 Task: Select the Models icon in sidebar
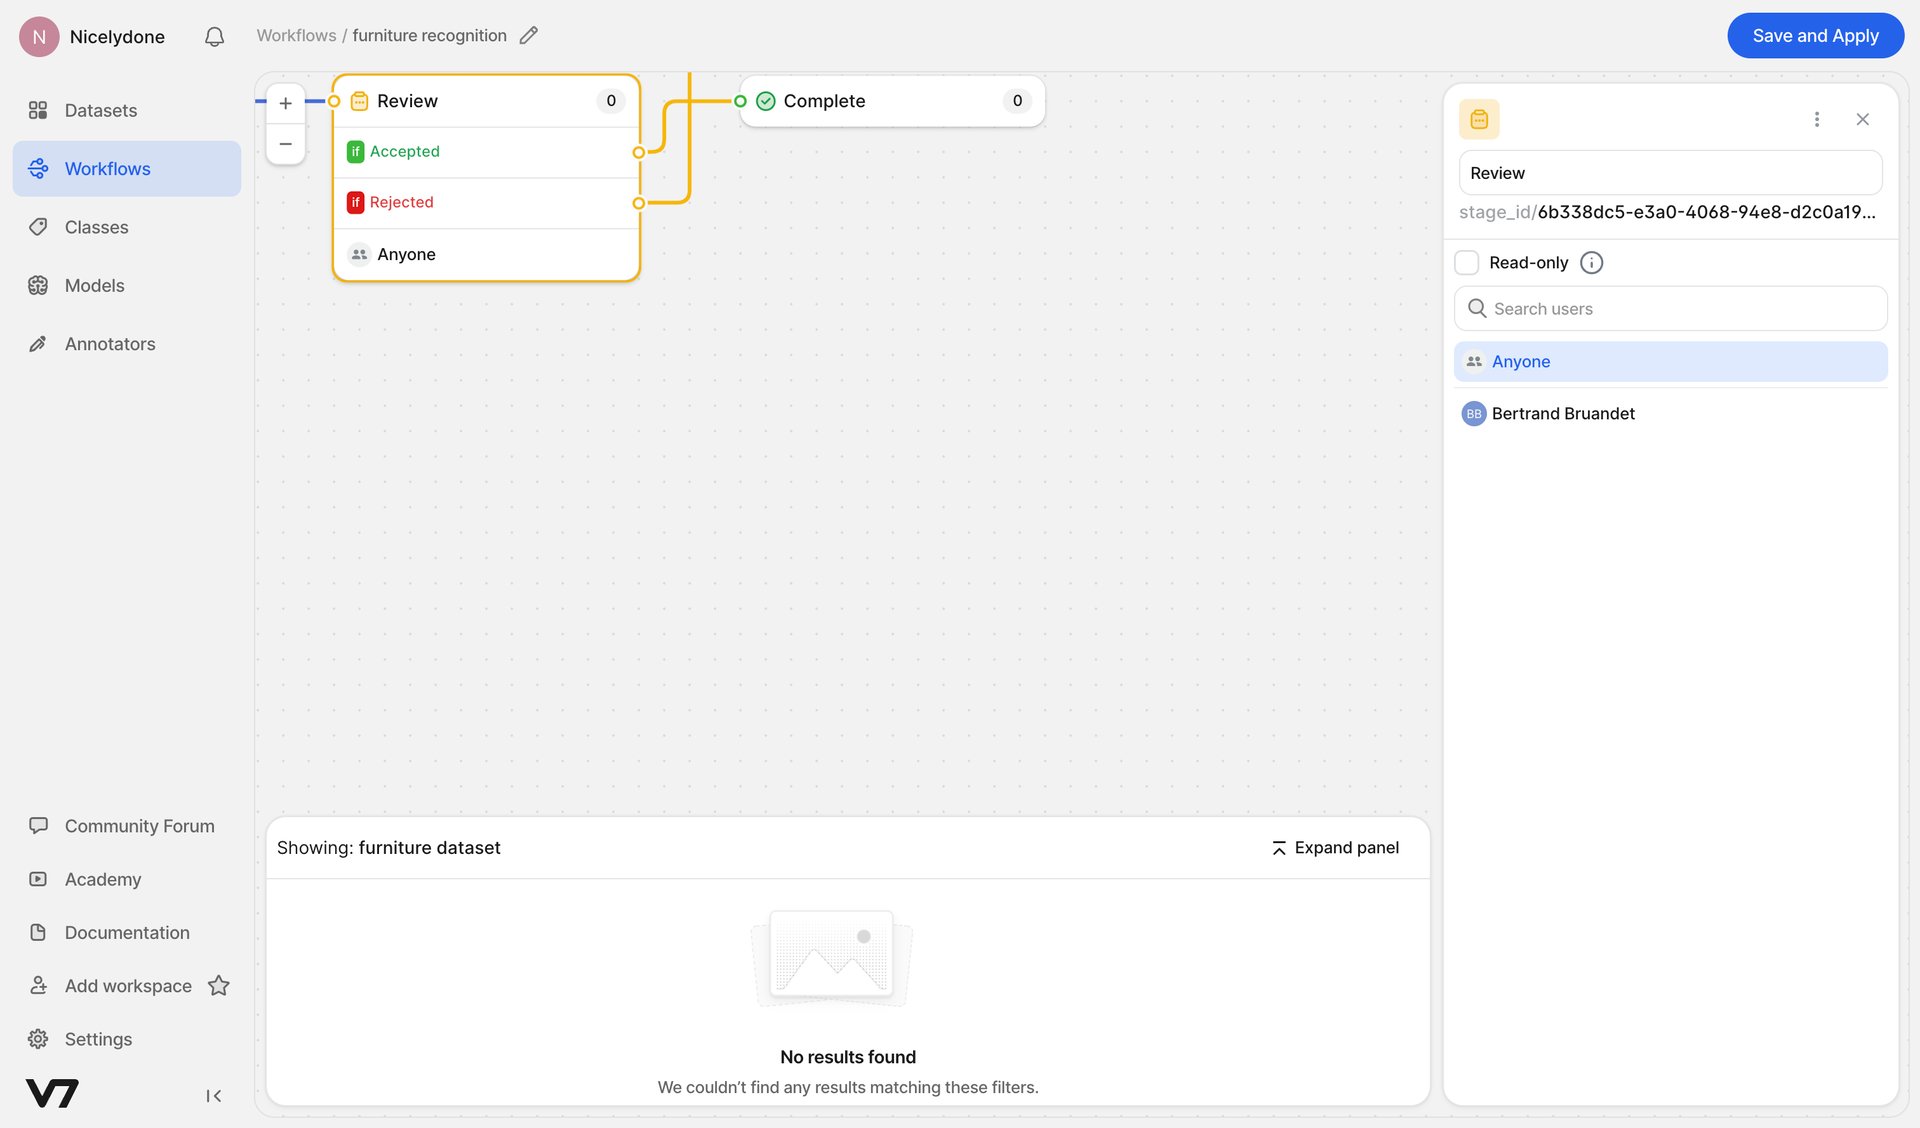tap(38, 285)
